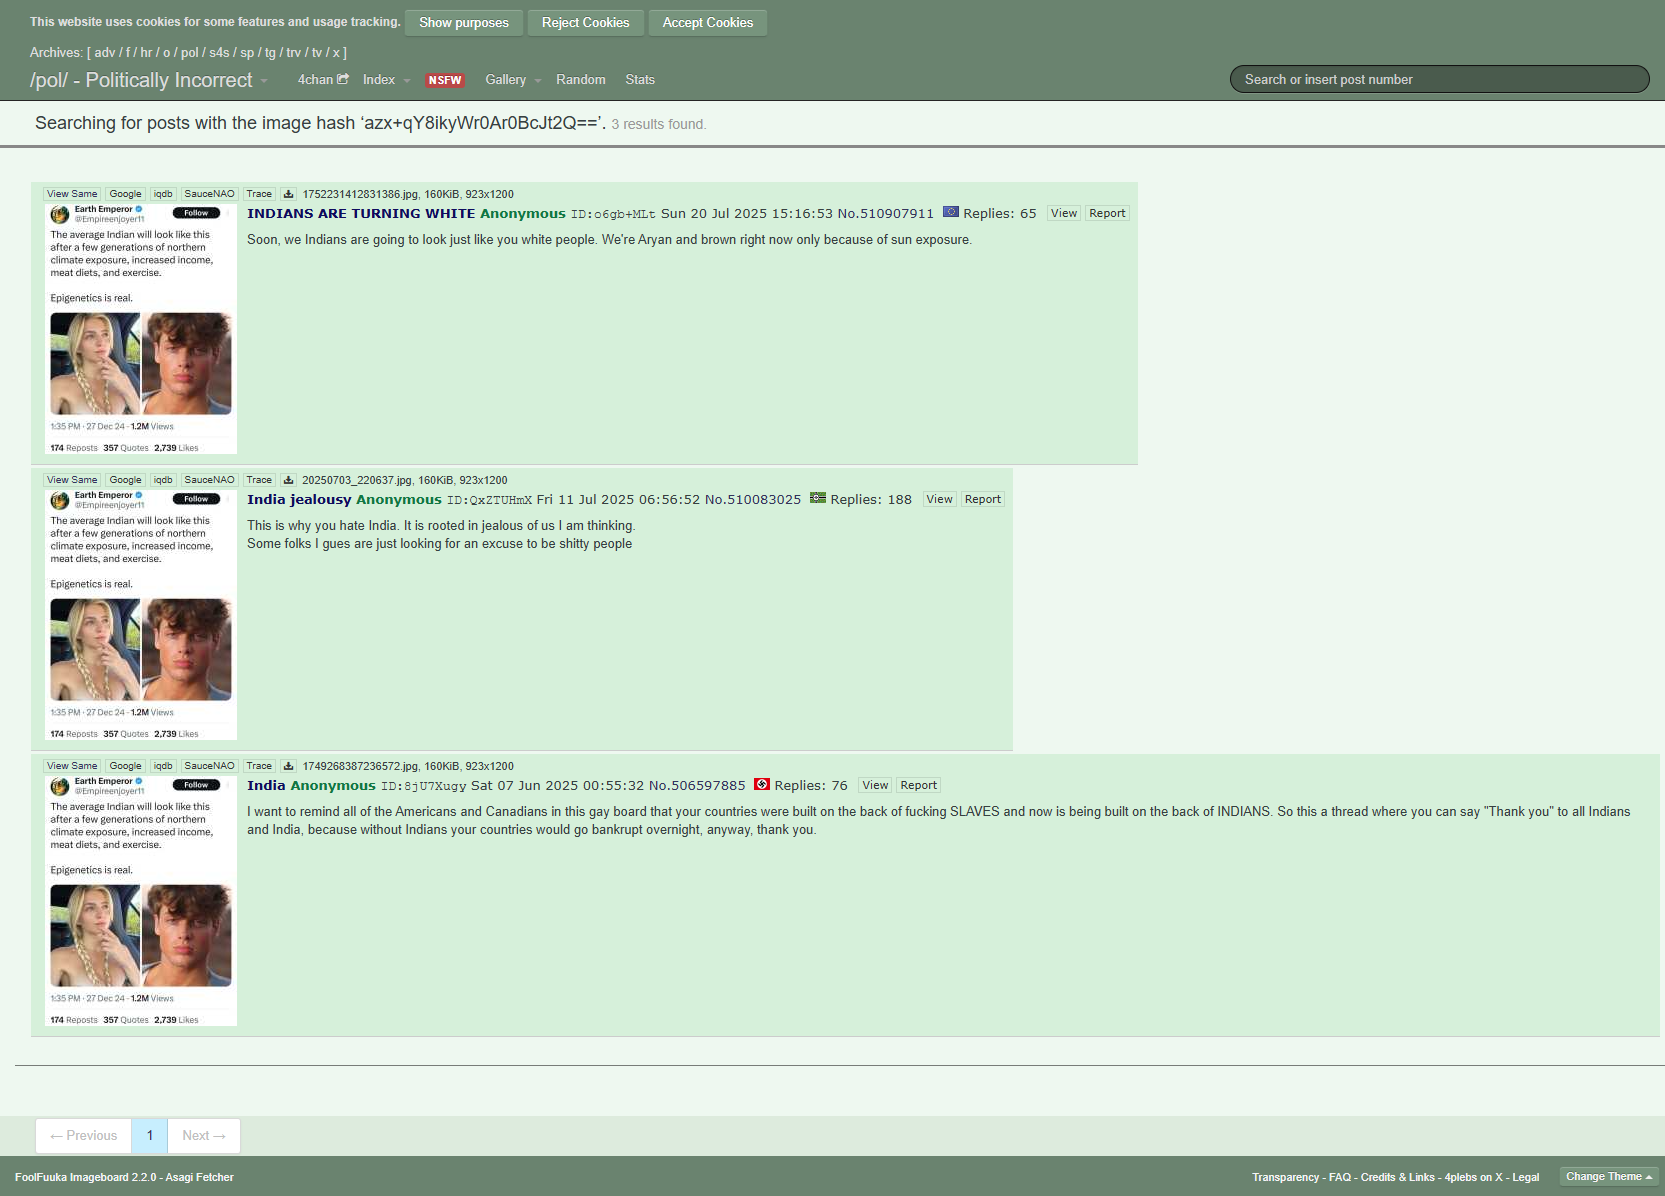This screenshot has width=1665, height=1196.
Task: Search SauceNAO for first post image
Action: [x=209, y=194]
